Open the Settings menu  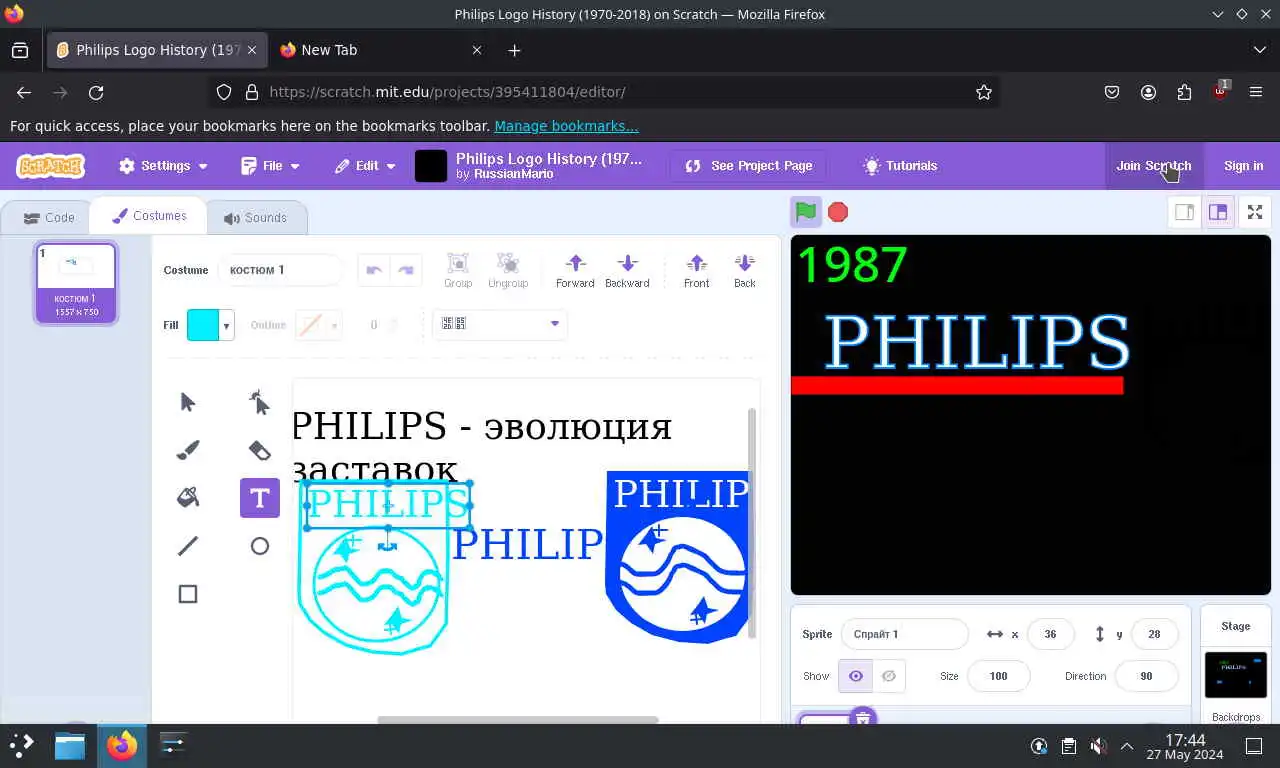163,166
